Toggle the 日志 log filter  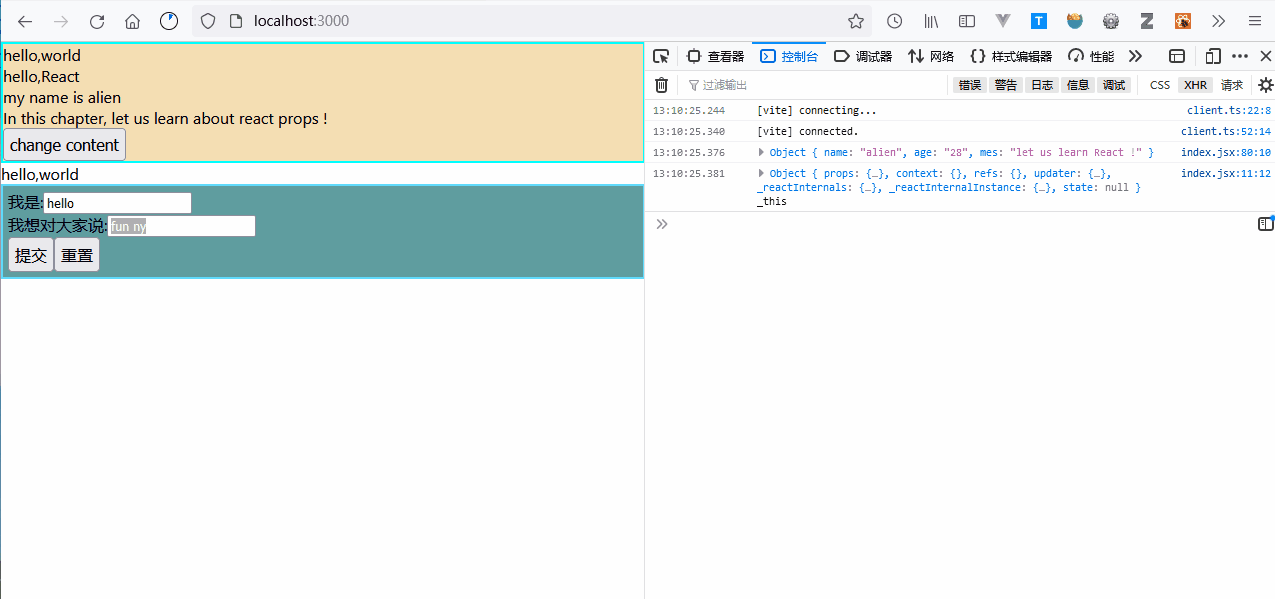click(1042, 85)
